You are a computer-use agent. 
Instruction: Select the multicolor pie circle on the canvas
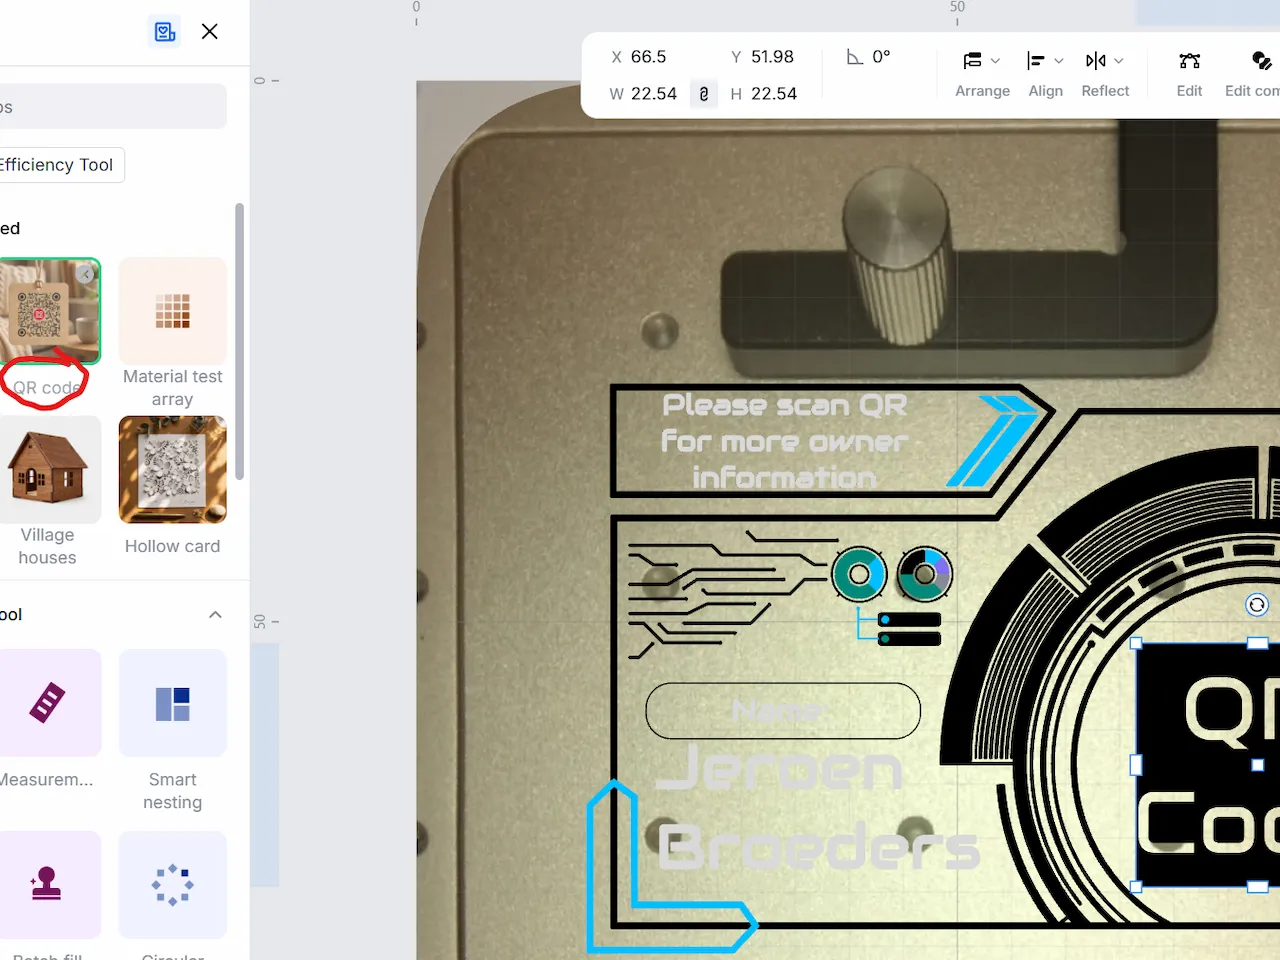pos(925,574)
